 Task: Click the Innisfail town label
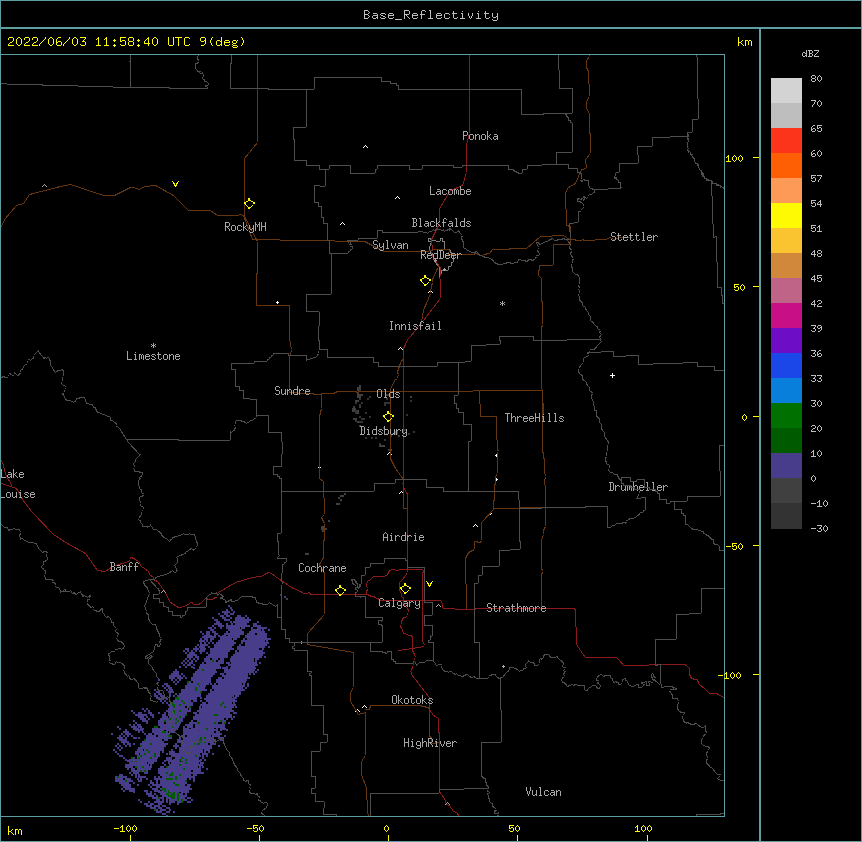(x=415, y=326)
